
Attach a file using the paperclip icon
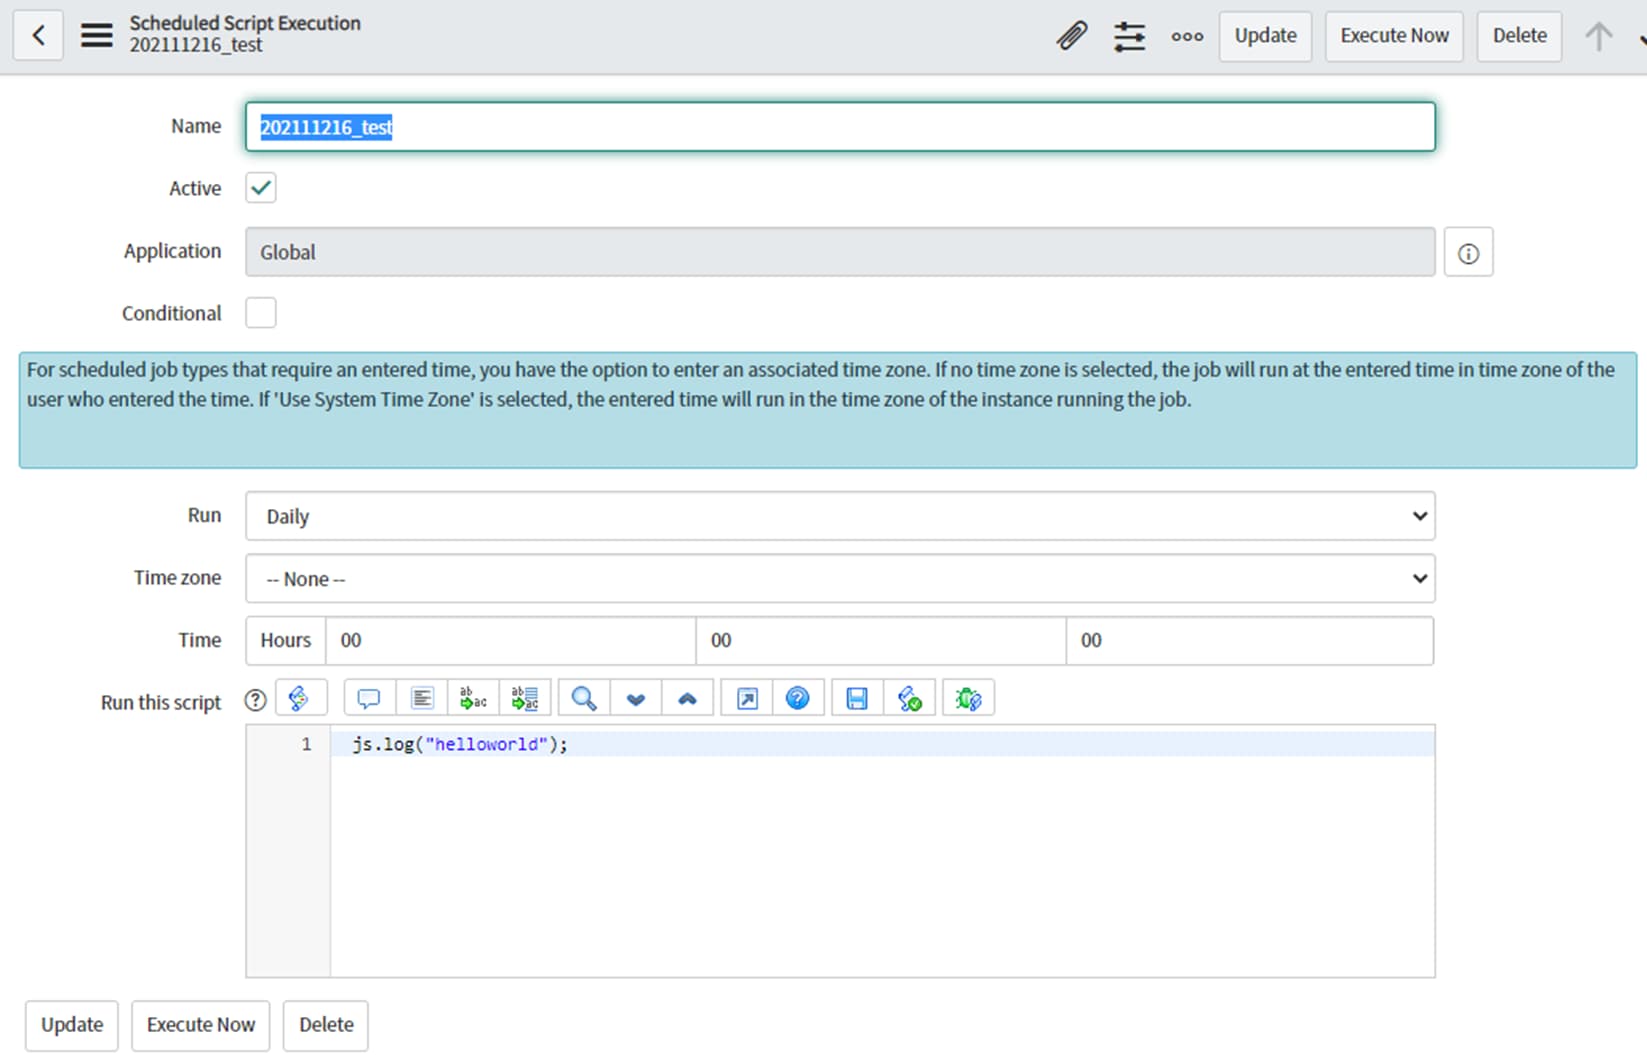1072,36
